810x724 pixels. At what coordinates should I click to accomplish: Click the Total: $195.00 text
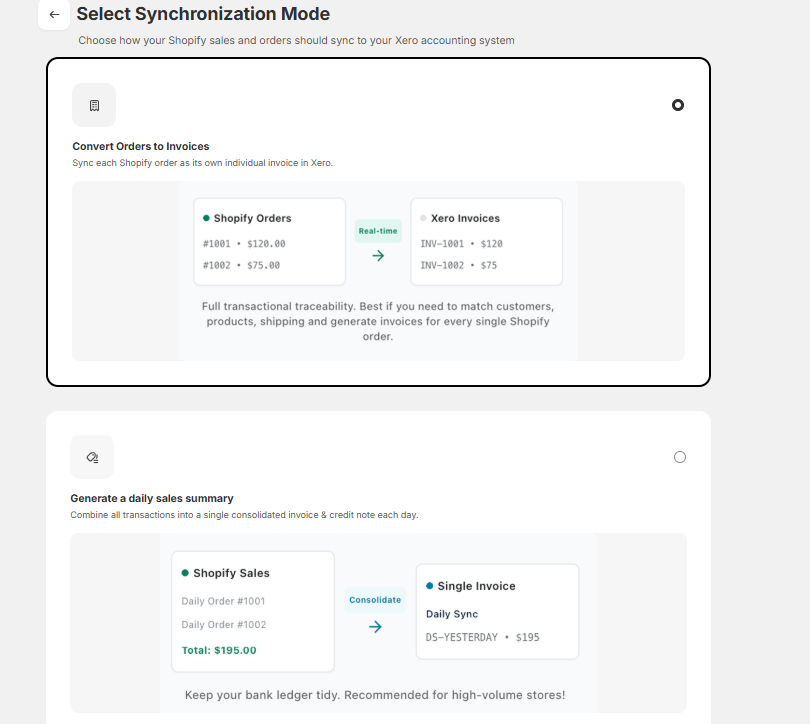tap(219, 651)
